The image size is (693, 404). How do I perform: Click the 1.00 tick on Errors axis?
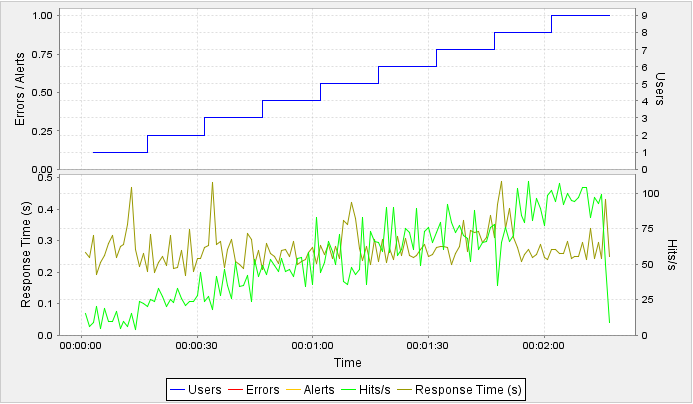(x=43, y=16)
